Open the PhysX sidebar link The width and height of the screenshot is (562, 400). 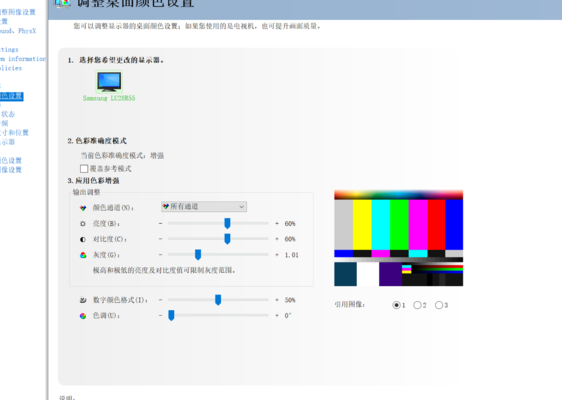18,31
